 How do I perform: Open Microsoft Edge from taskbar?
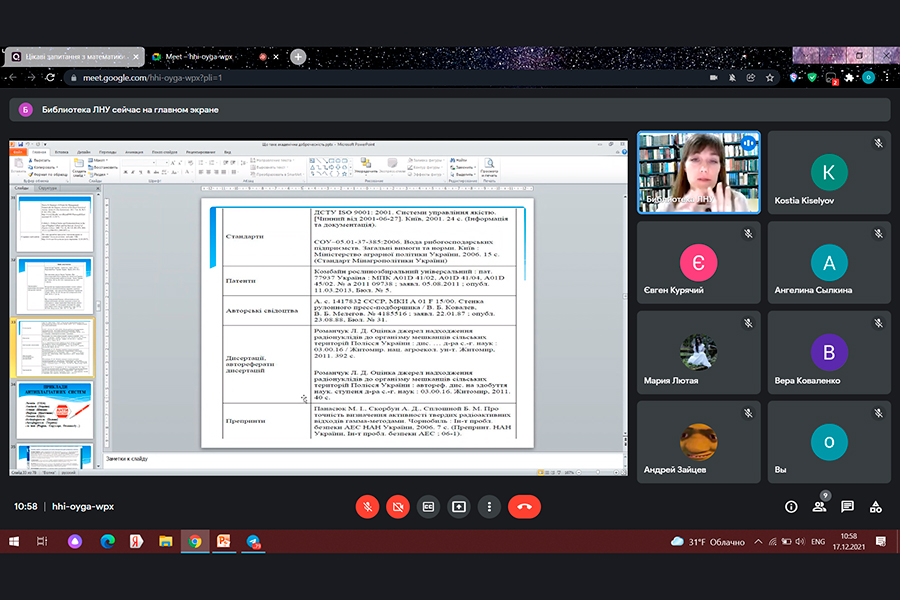(107, 541)
